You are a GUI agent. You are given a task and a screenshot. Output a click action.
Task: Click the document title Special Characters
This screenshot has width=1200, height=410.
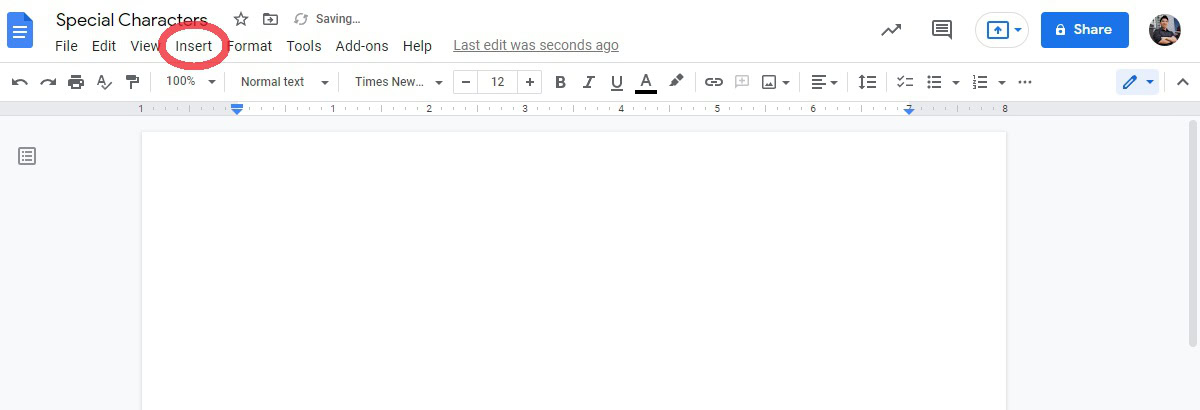132,20
